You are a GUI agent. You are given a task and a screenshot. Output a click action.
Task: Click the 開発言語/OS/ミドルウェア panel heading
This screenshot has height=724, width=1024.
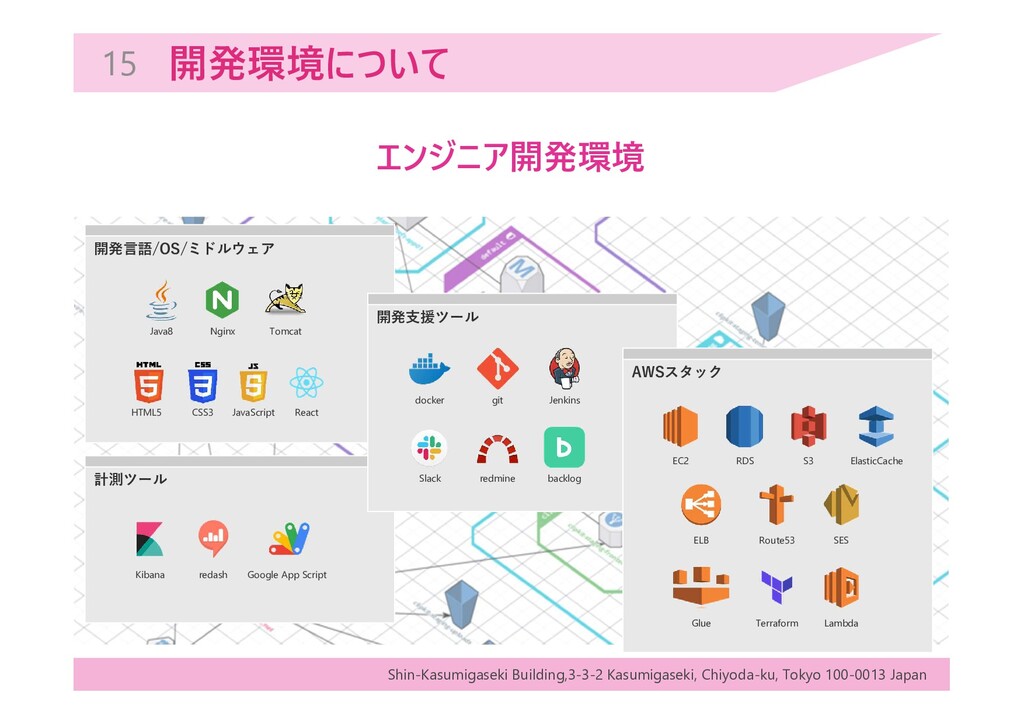(x=184, y=249)
